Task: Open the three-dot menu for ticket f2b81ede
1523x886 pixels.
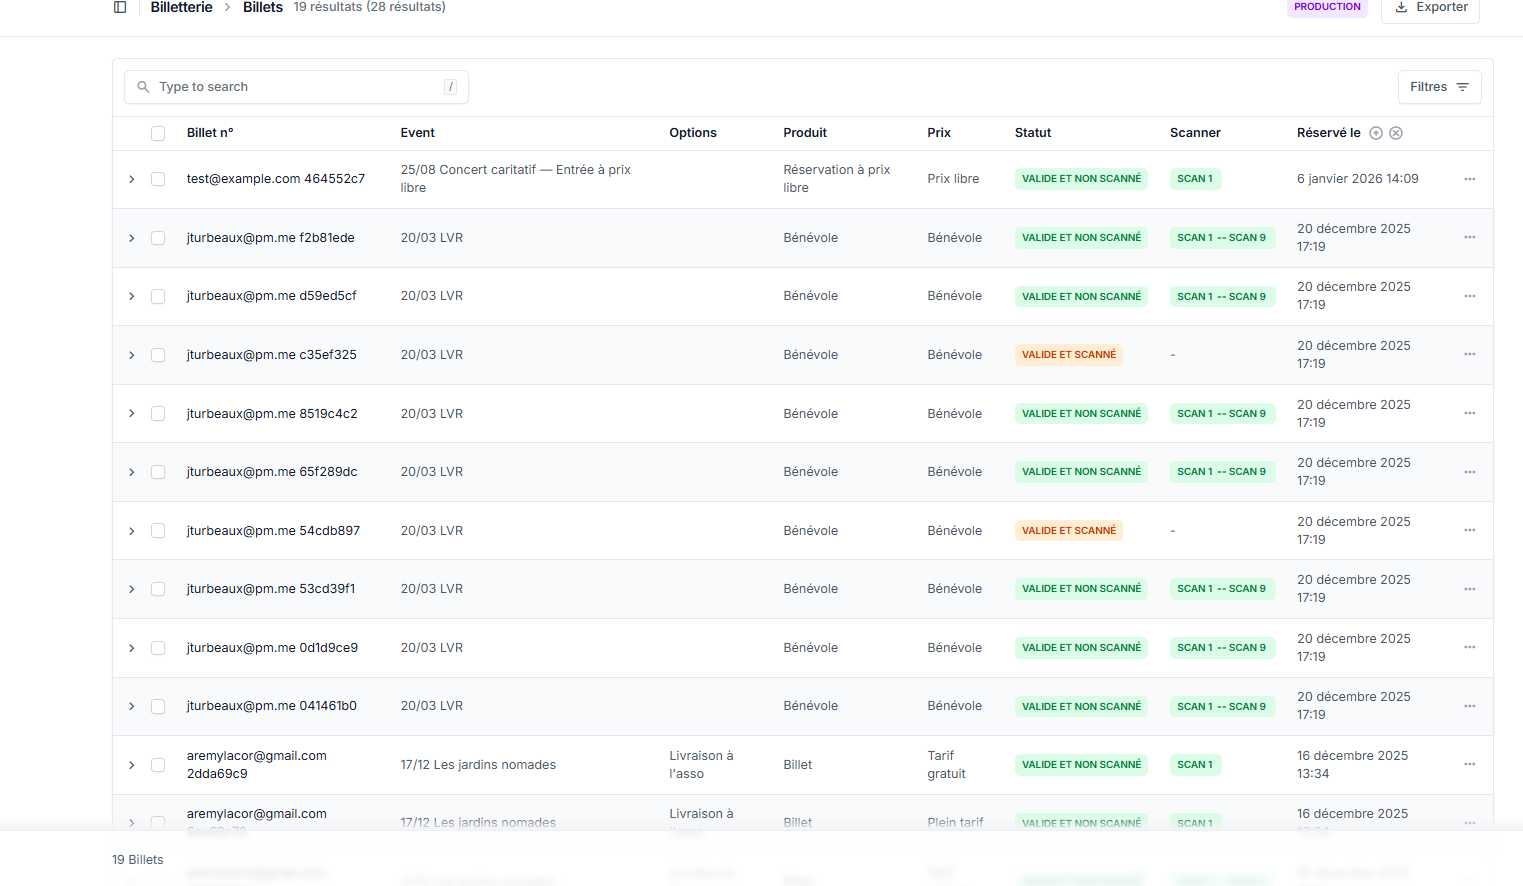Action: (x=1469, y=238)
